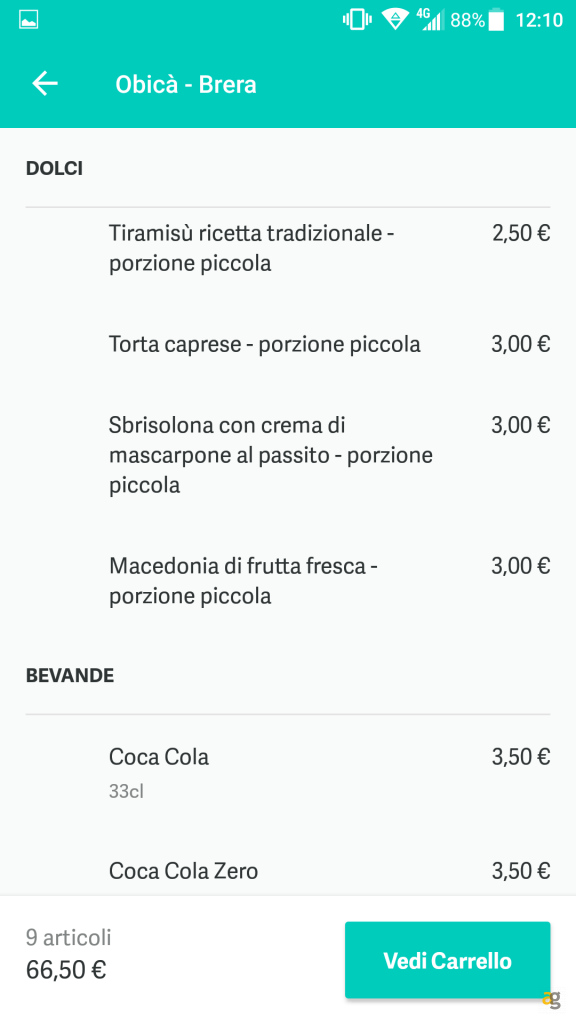Tap the Obicà - Brera restaurant title

point(186,84)
